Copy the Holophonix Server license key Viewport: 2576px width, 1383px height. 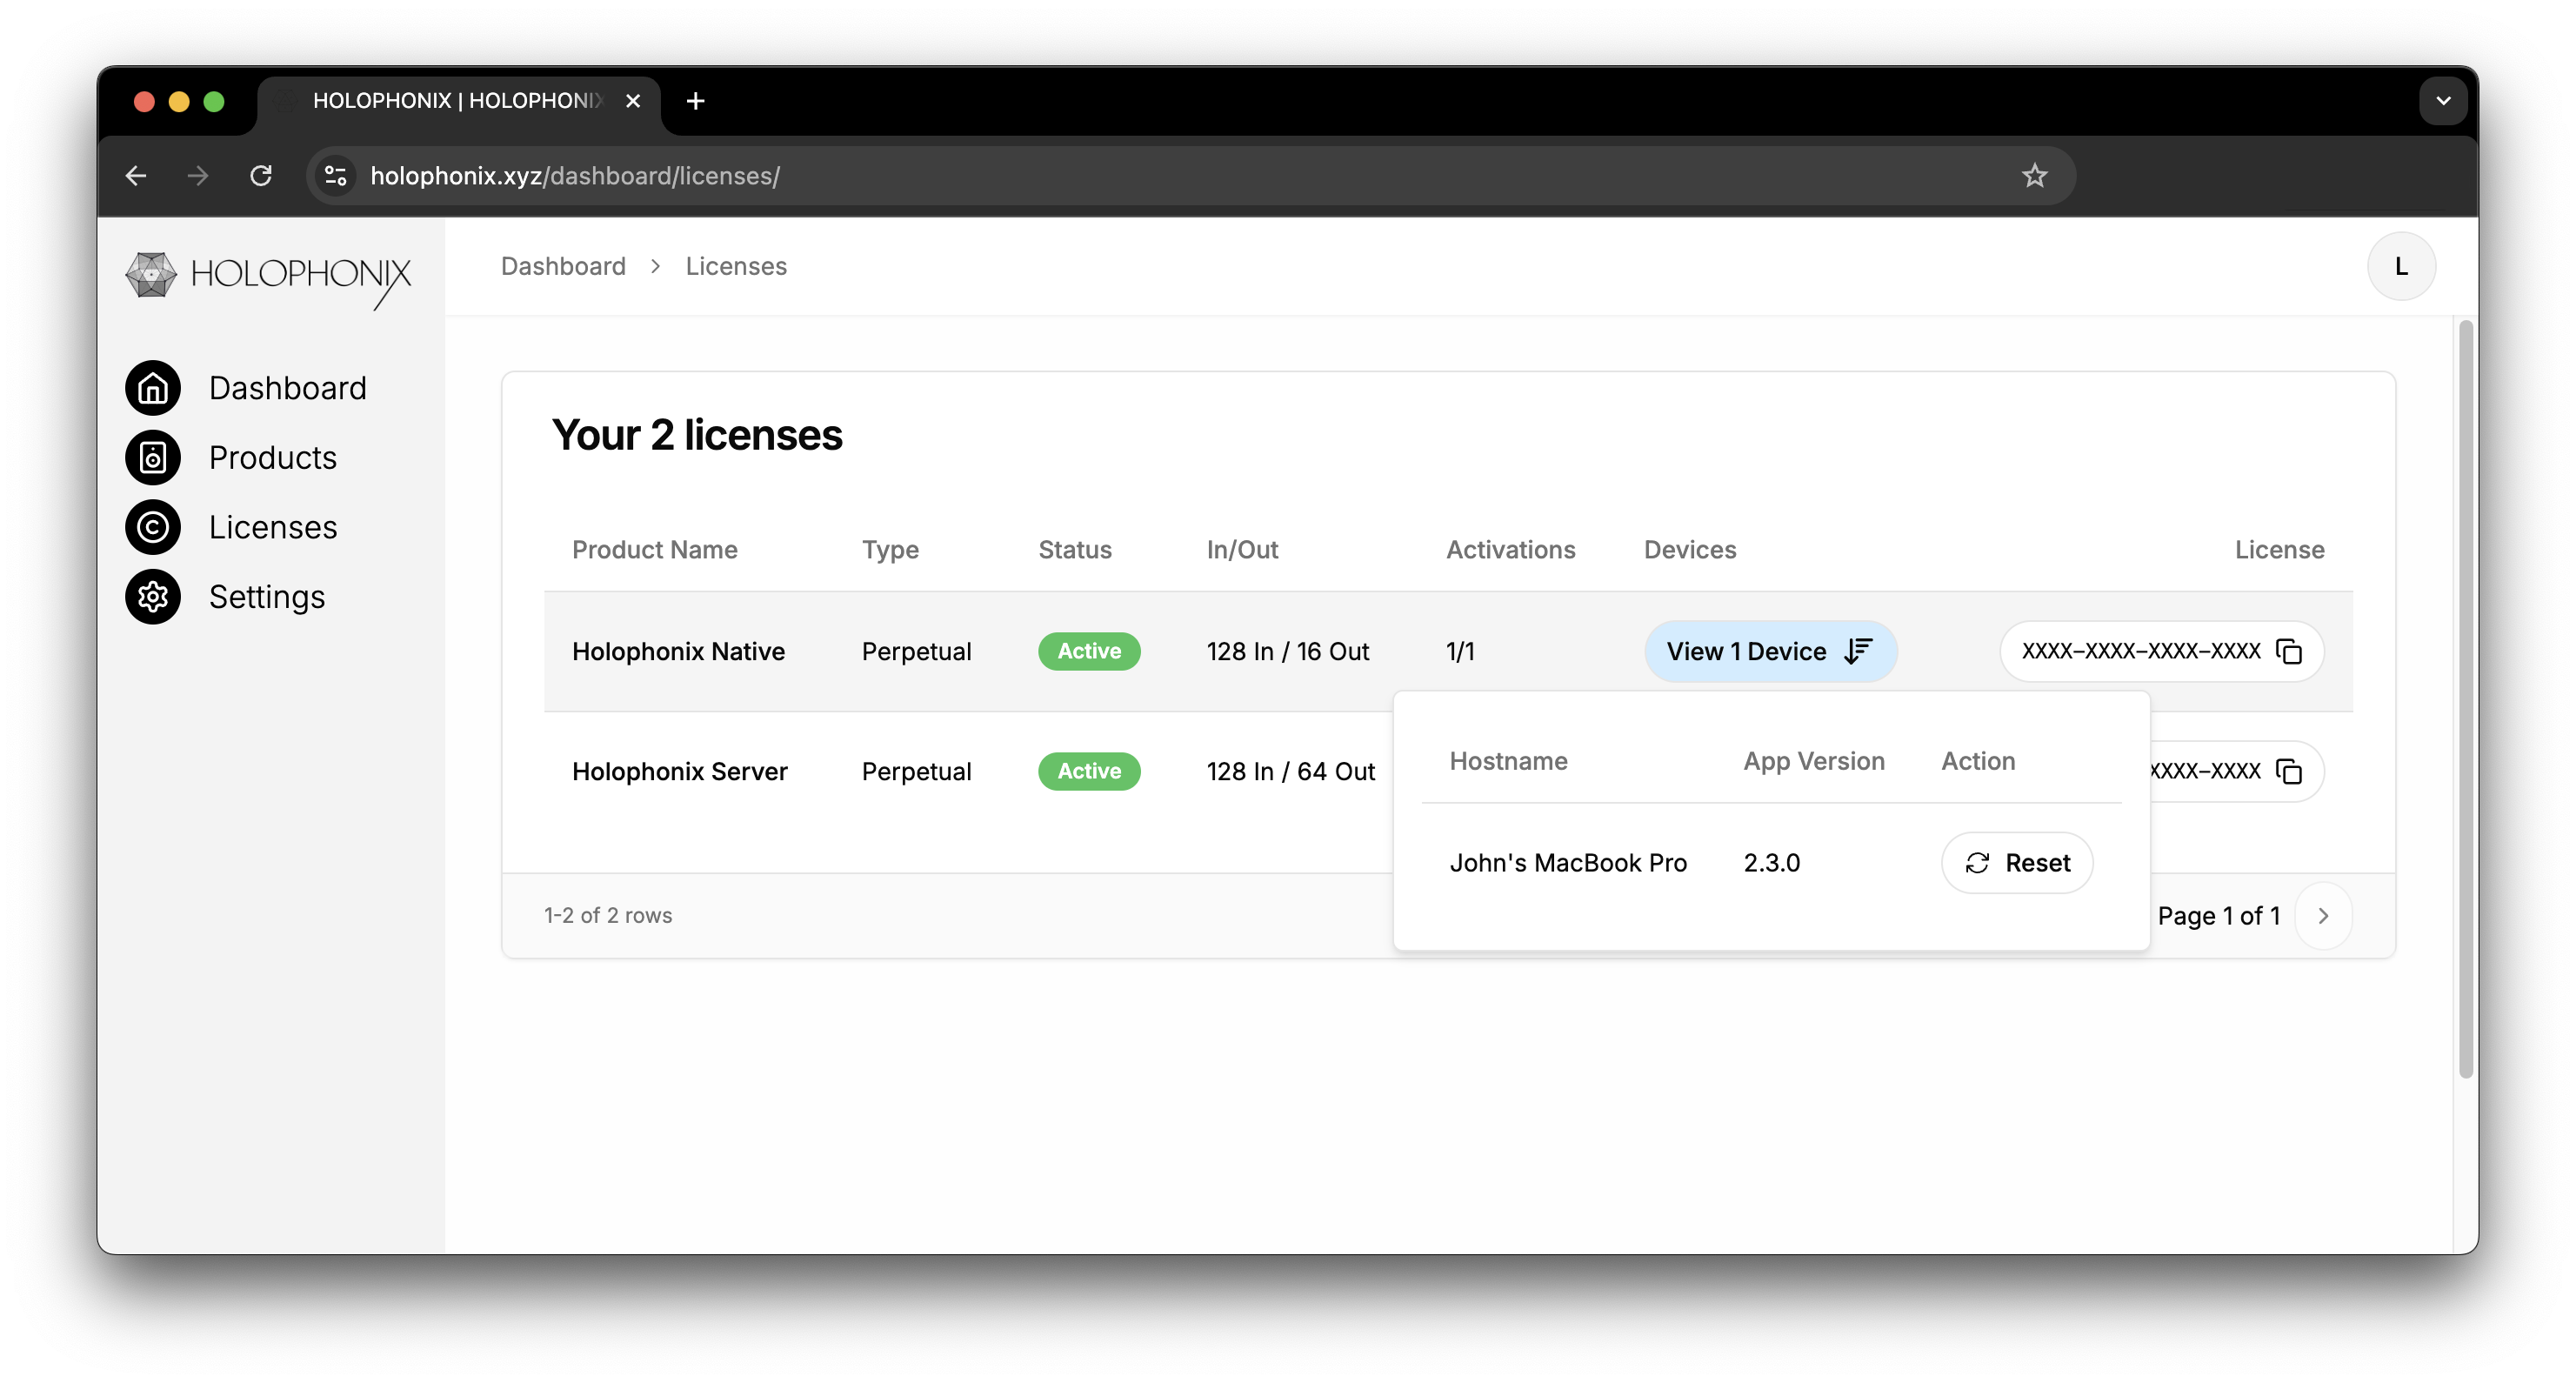2288,771
